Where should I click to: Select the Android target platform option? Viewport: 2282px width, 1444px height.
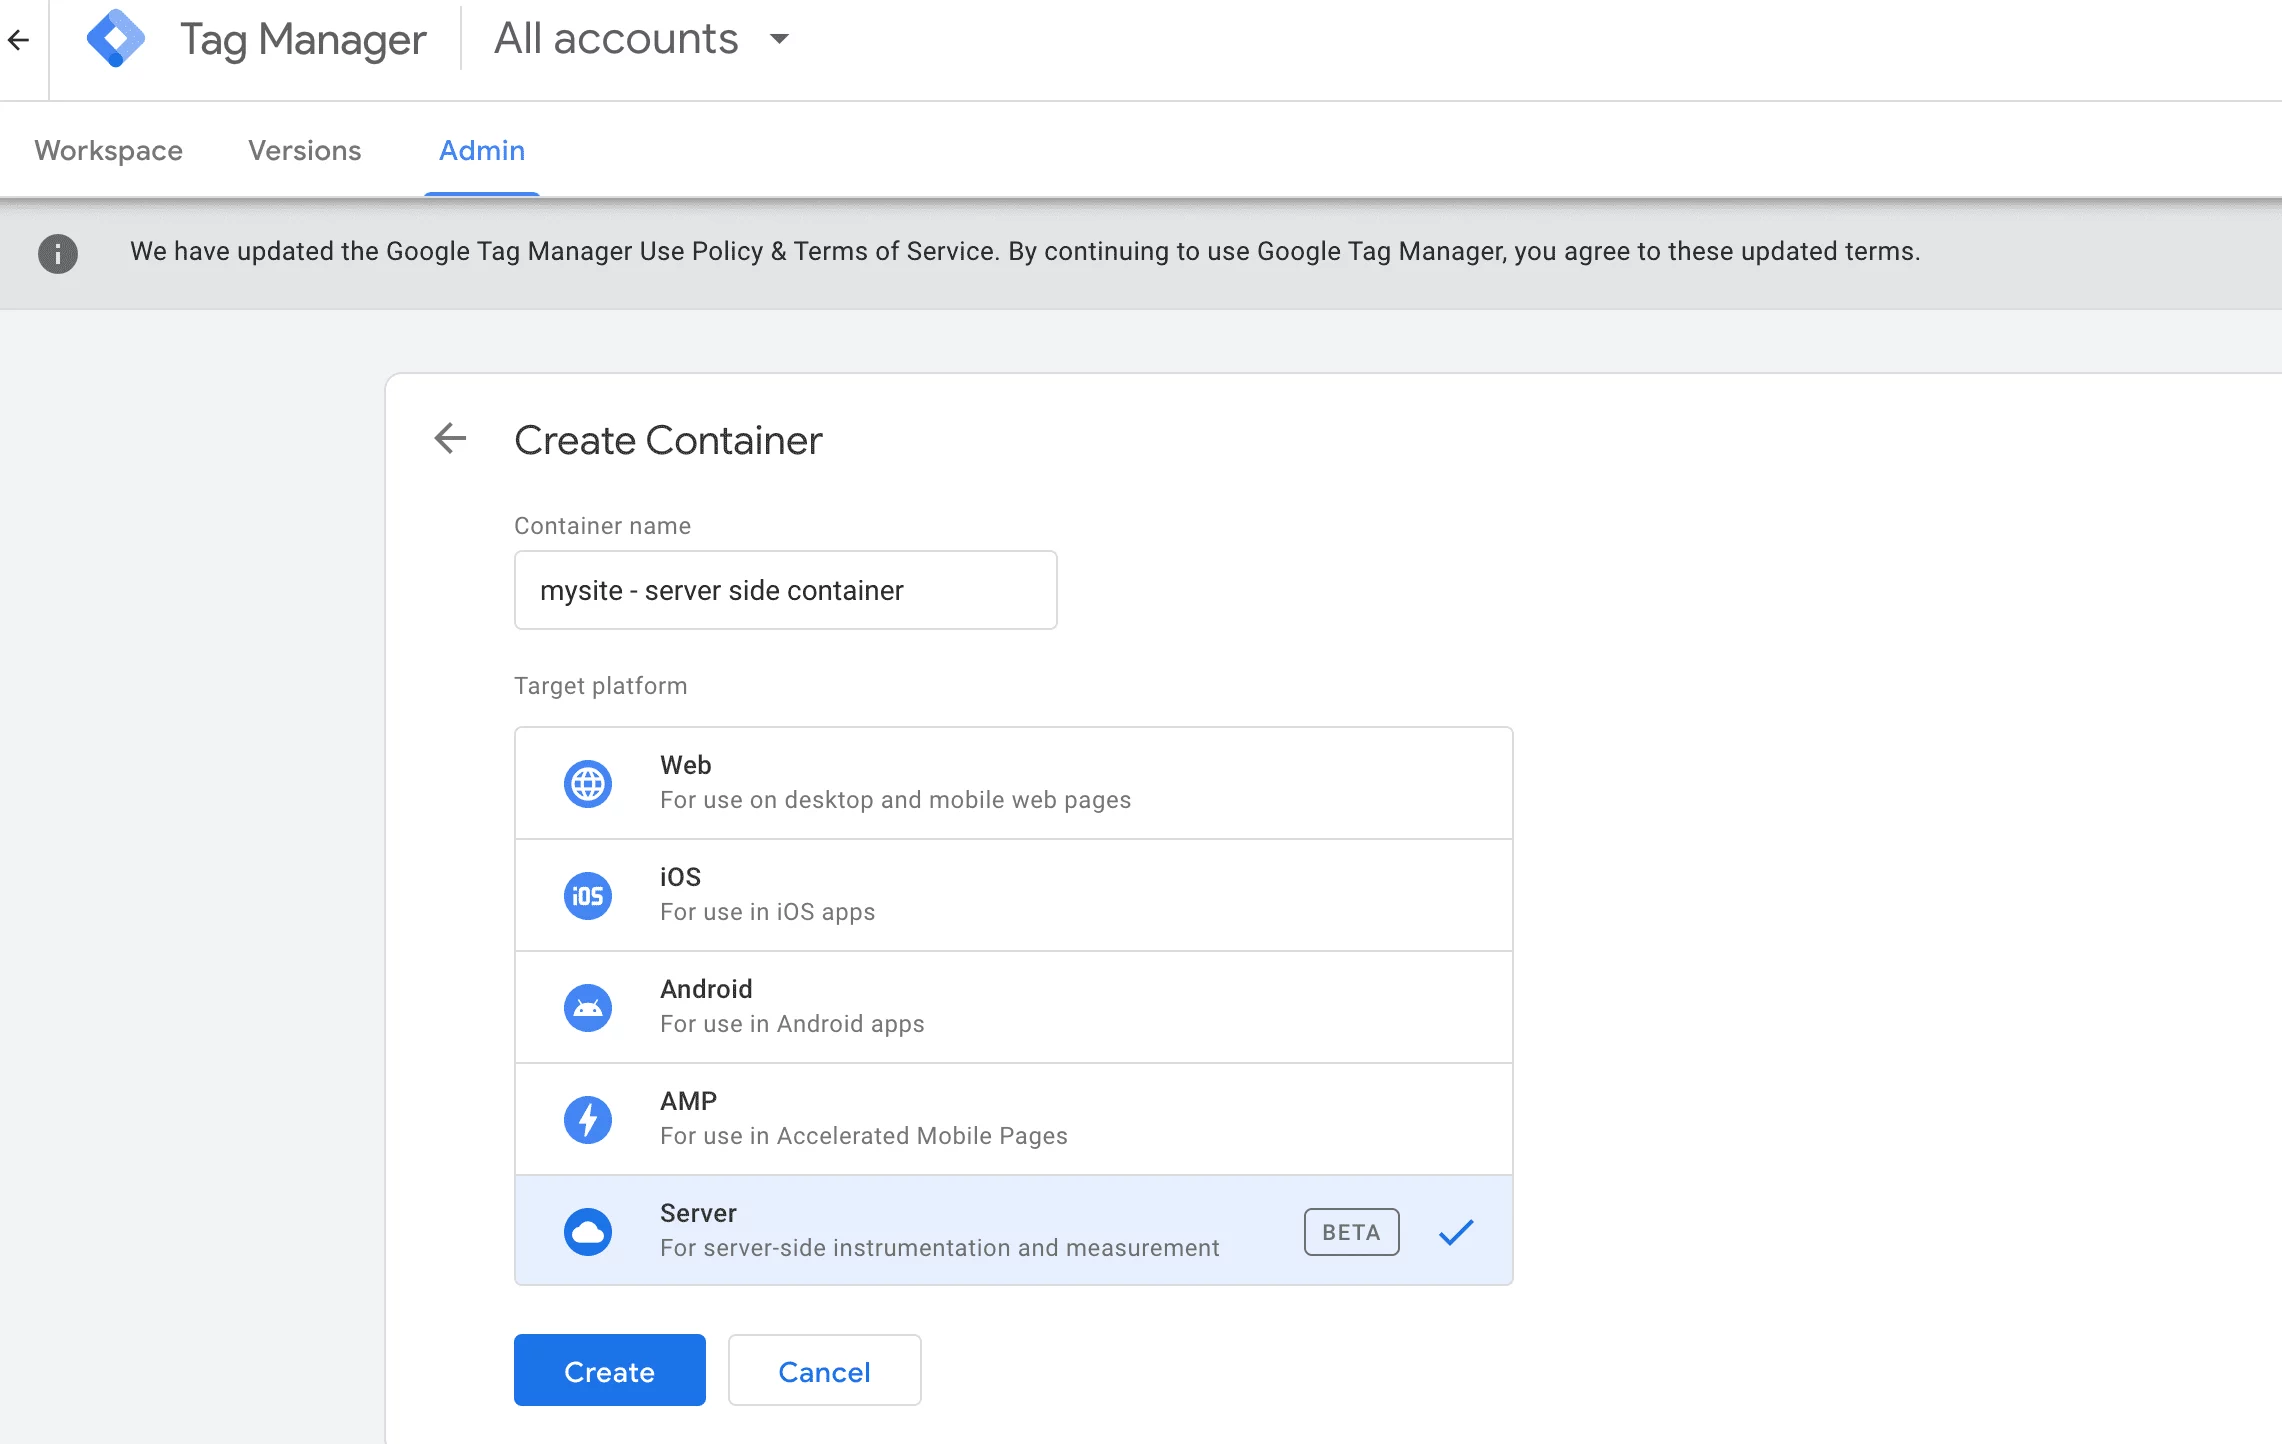click(1014, 1007)
